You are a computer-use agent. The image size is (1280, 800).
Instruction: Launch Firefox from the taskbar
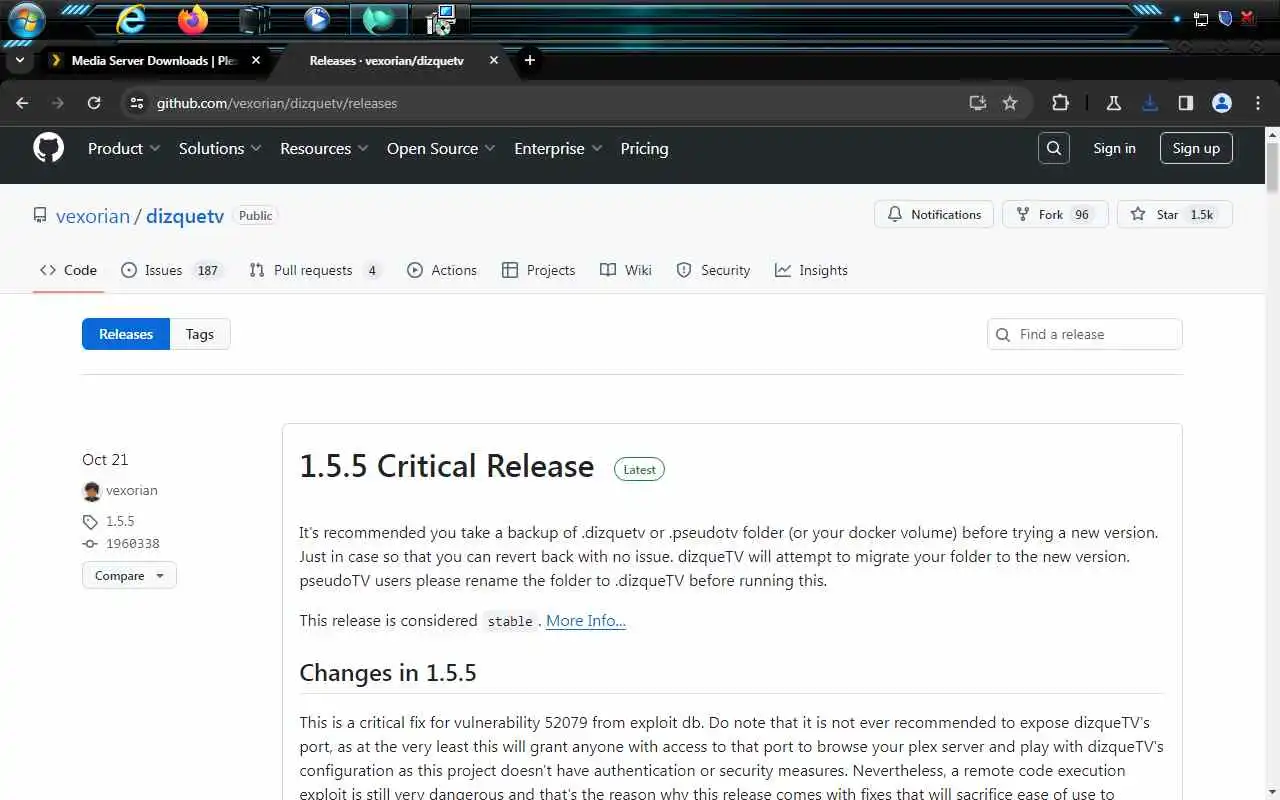point(192,19)
